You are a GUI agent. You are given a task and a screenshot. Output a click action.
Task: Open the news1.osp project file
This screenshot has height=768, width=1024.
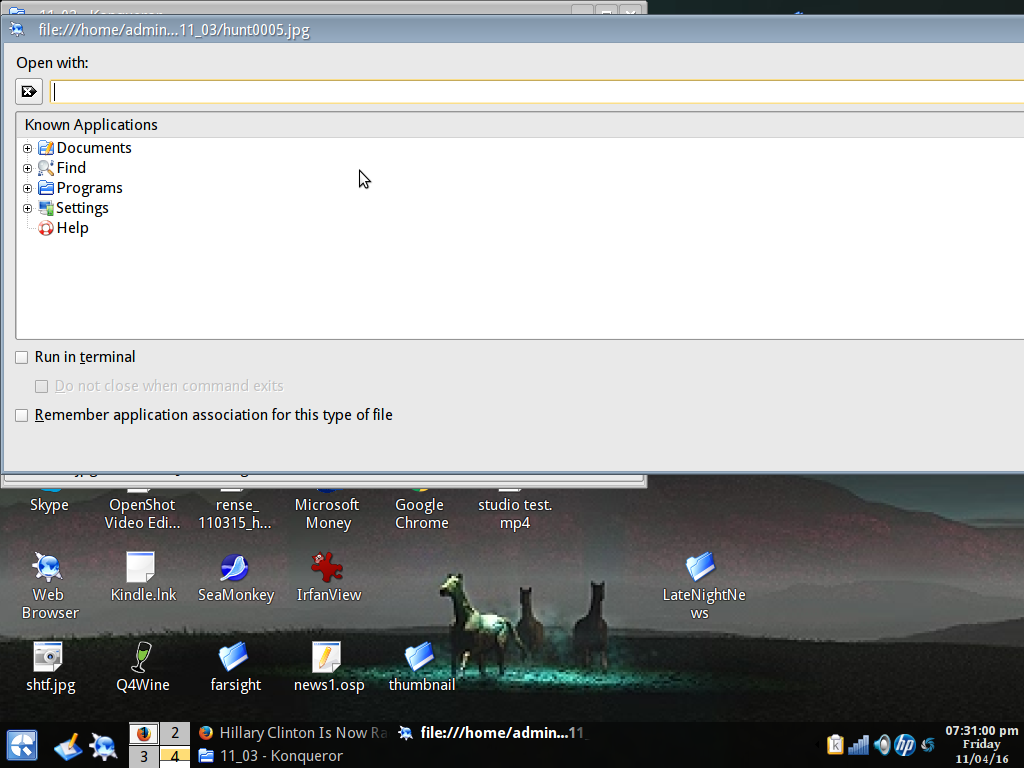(327, 658)
